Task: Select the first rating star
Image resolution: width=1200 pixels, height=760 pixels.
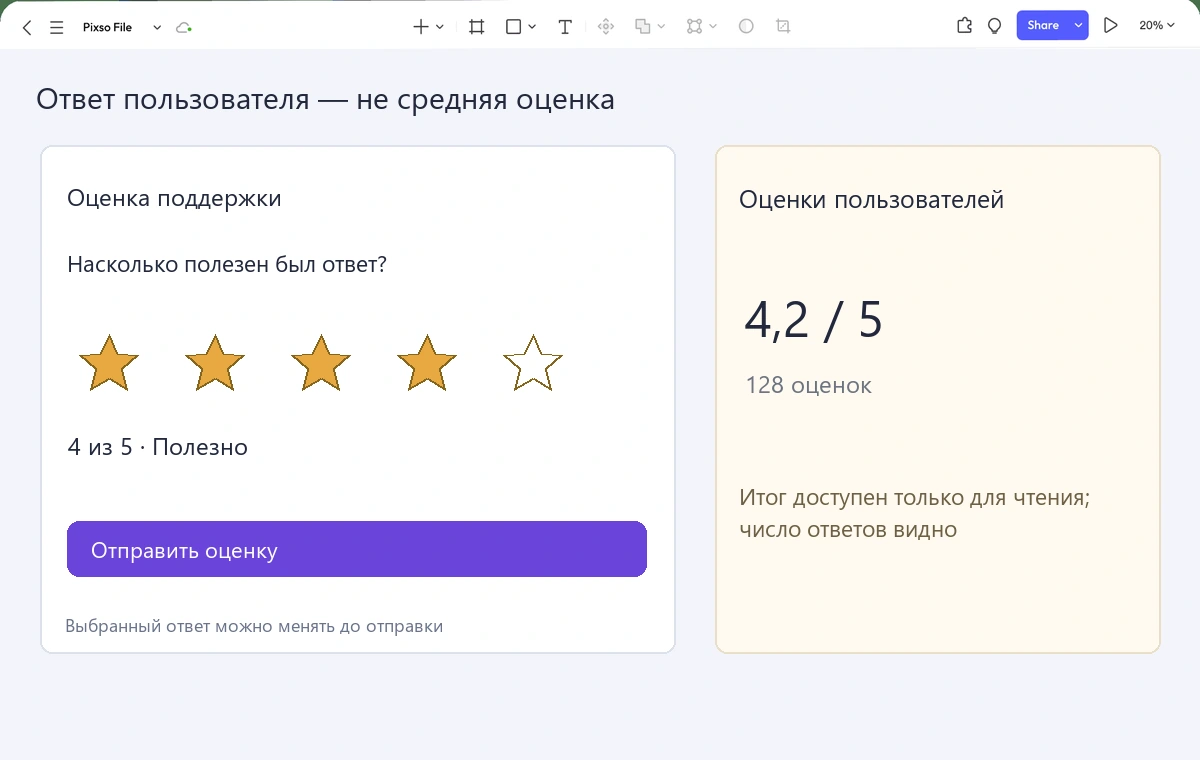Action: 108,363
